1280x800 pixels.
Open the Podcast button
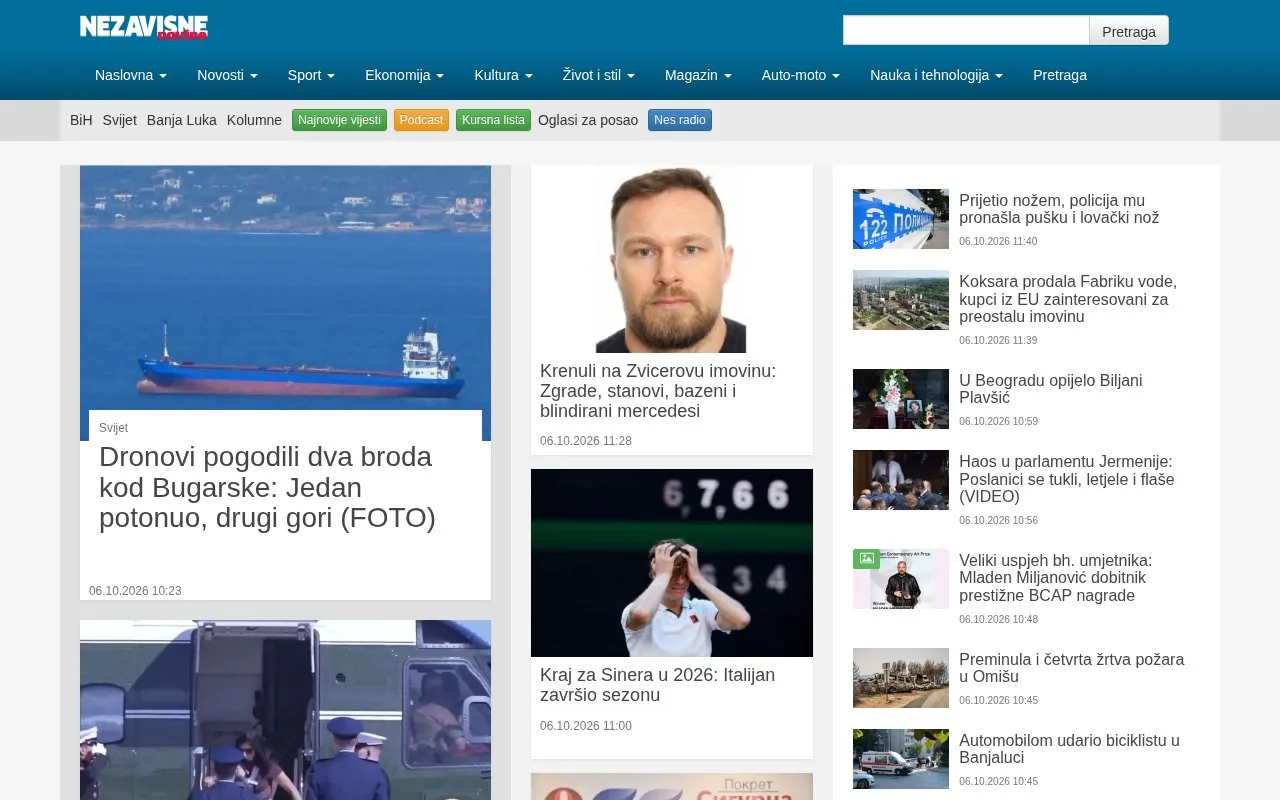[x=421, y=120]
